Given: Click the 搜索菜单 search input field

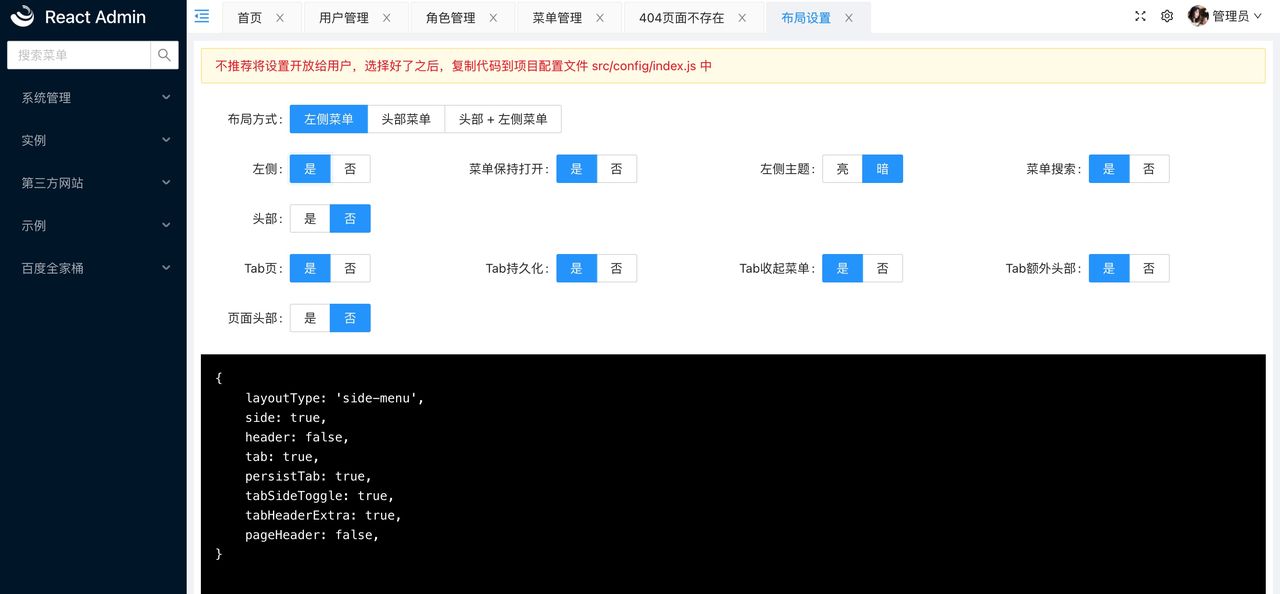Looking at the screenshot, I should [80, 55].
